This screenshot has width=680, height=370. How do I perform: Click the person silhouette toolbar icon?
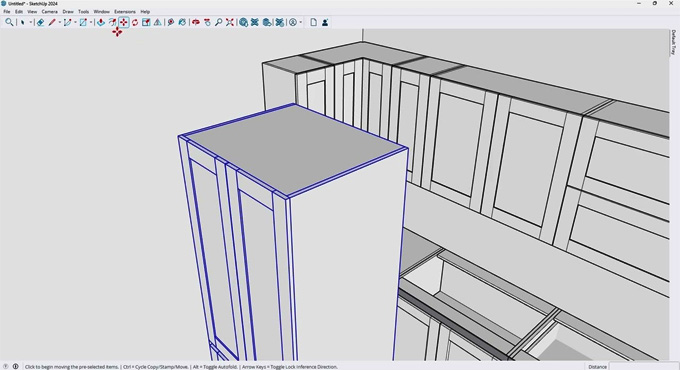(325, 22)
